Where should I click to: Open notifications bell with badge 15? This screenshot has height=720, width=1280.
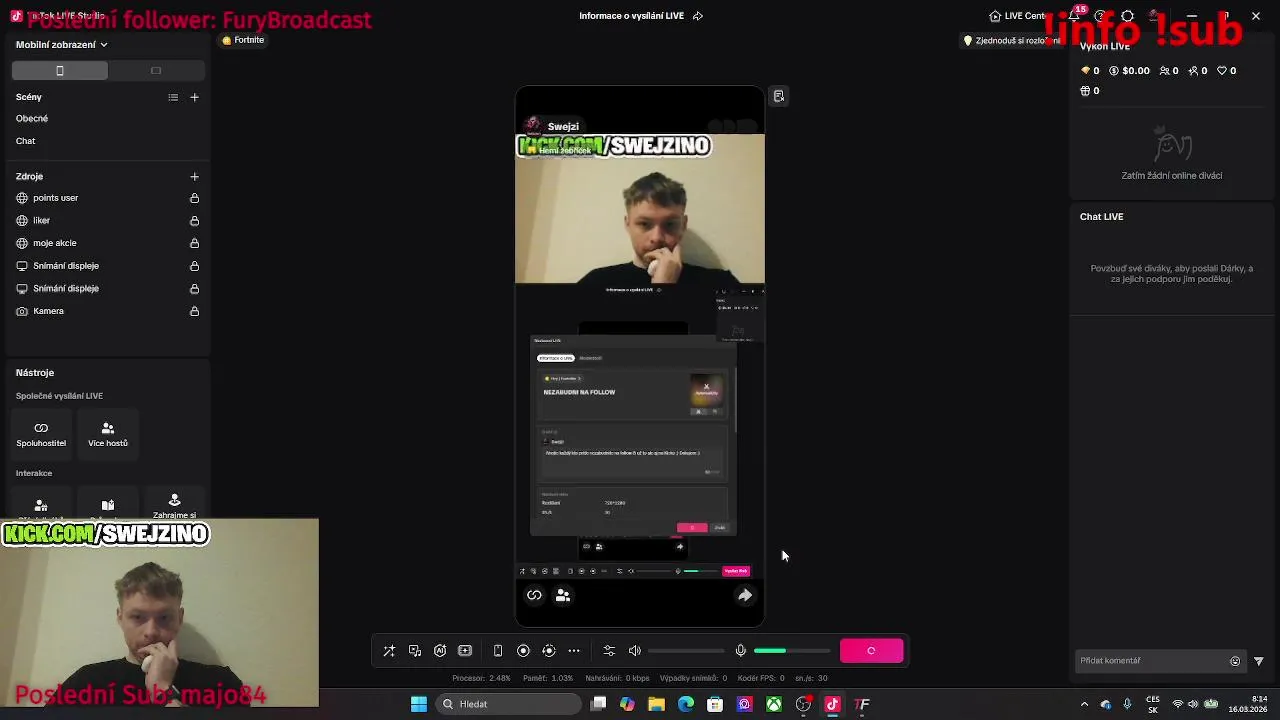(x=1074, y=16)
